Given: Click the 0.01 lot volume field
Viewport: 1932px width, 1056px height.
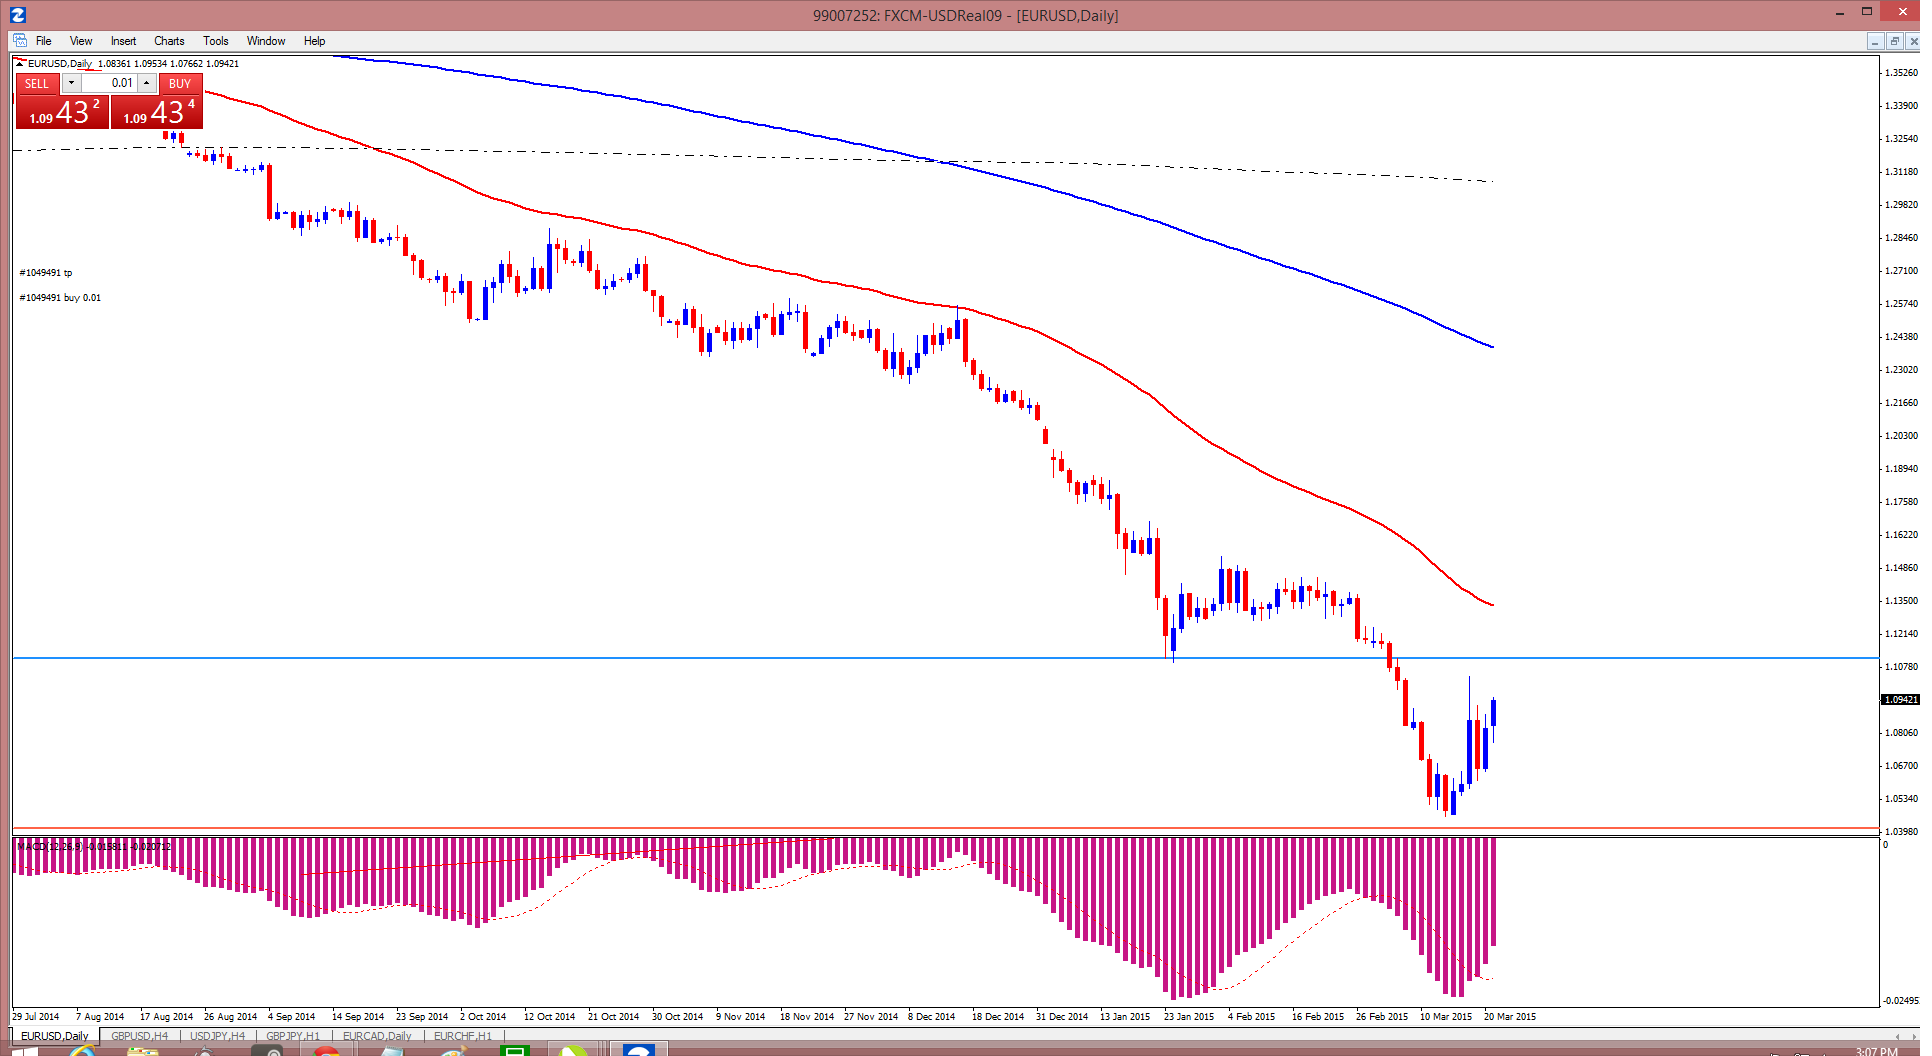Looking at the screenshot, I should click(109, 83).
